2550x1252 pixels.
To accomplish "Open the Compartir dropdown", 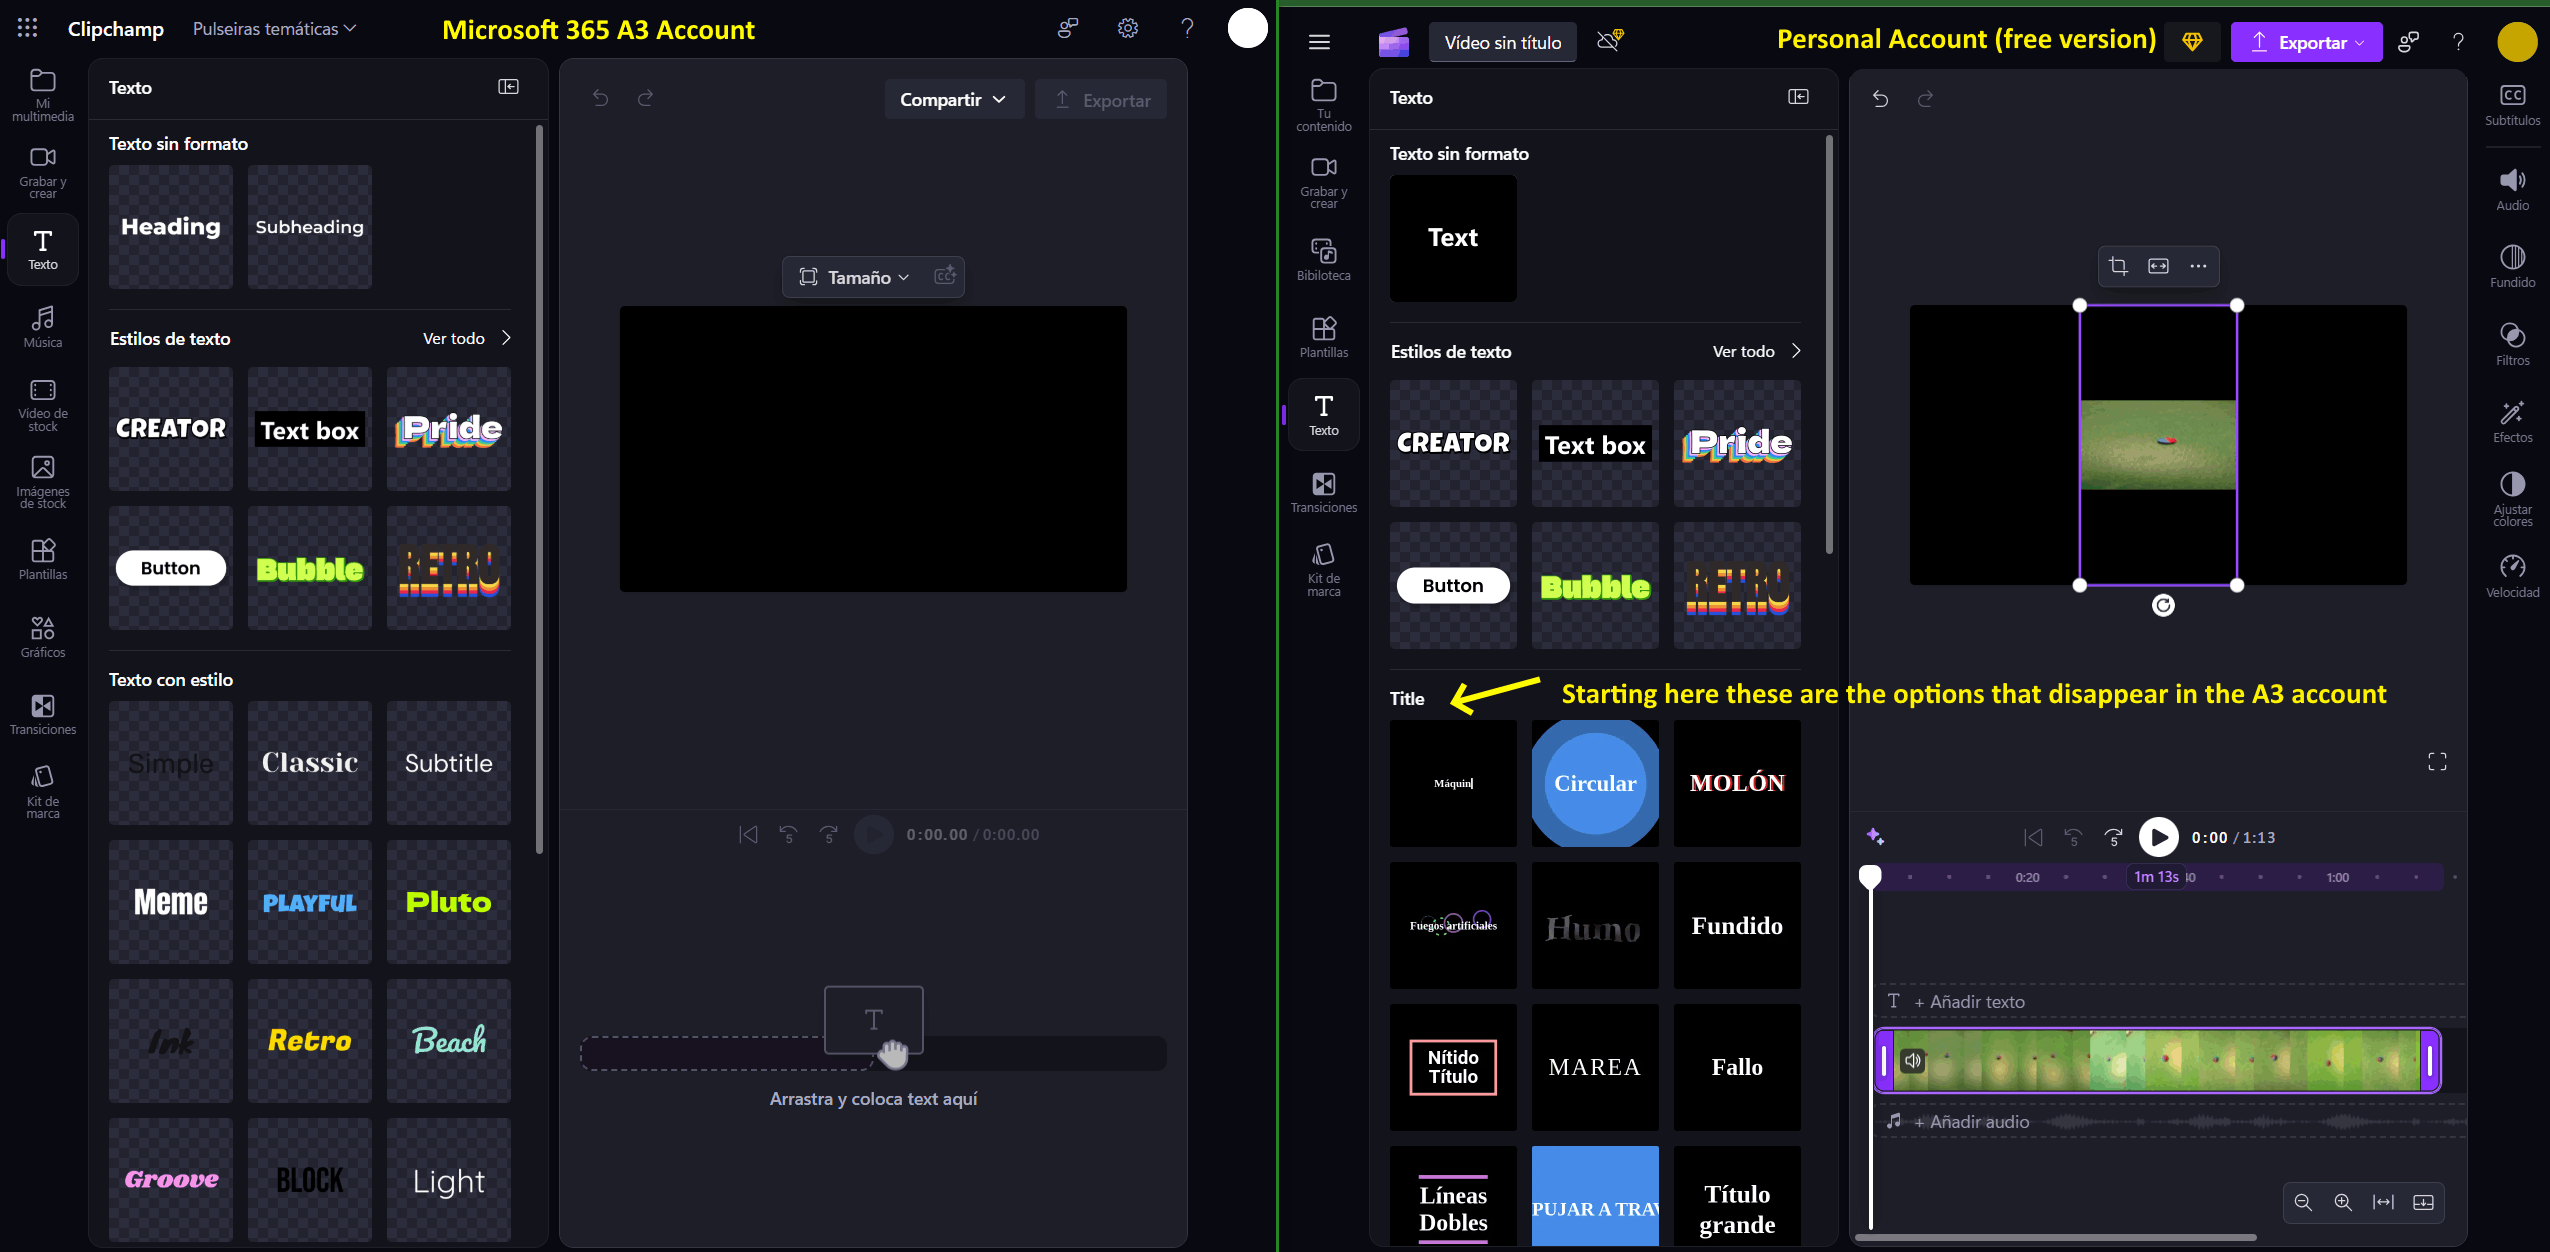I will point(953,99).
